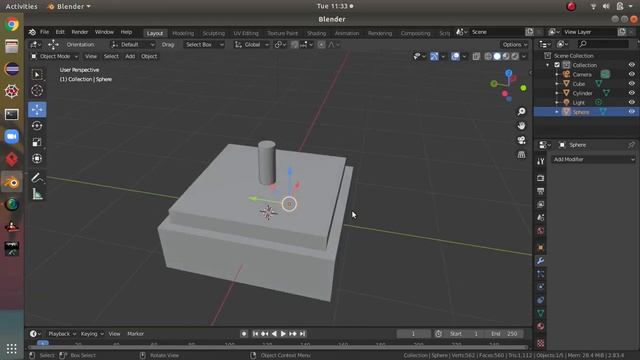Open the viewport Select menu
Viewport: 640px width, 360px height.
pyautogui.click(x=111, y=56)
